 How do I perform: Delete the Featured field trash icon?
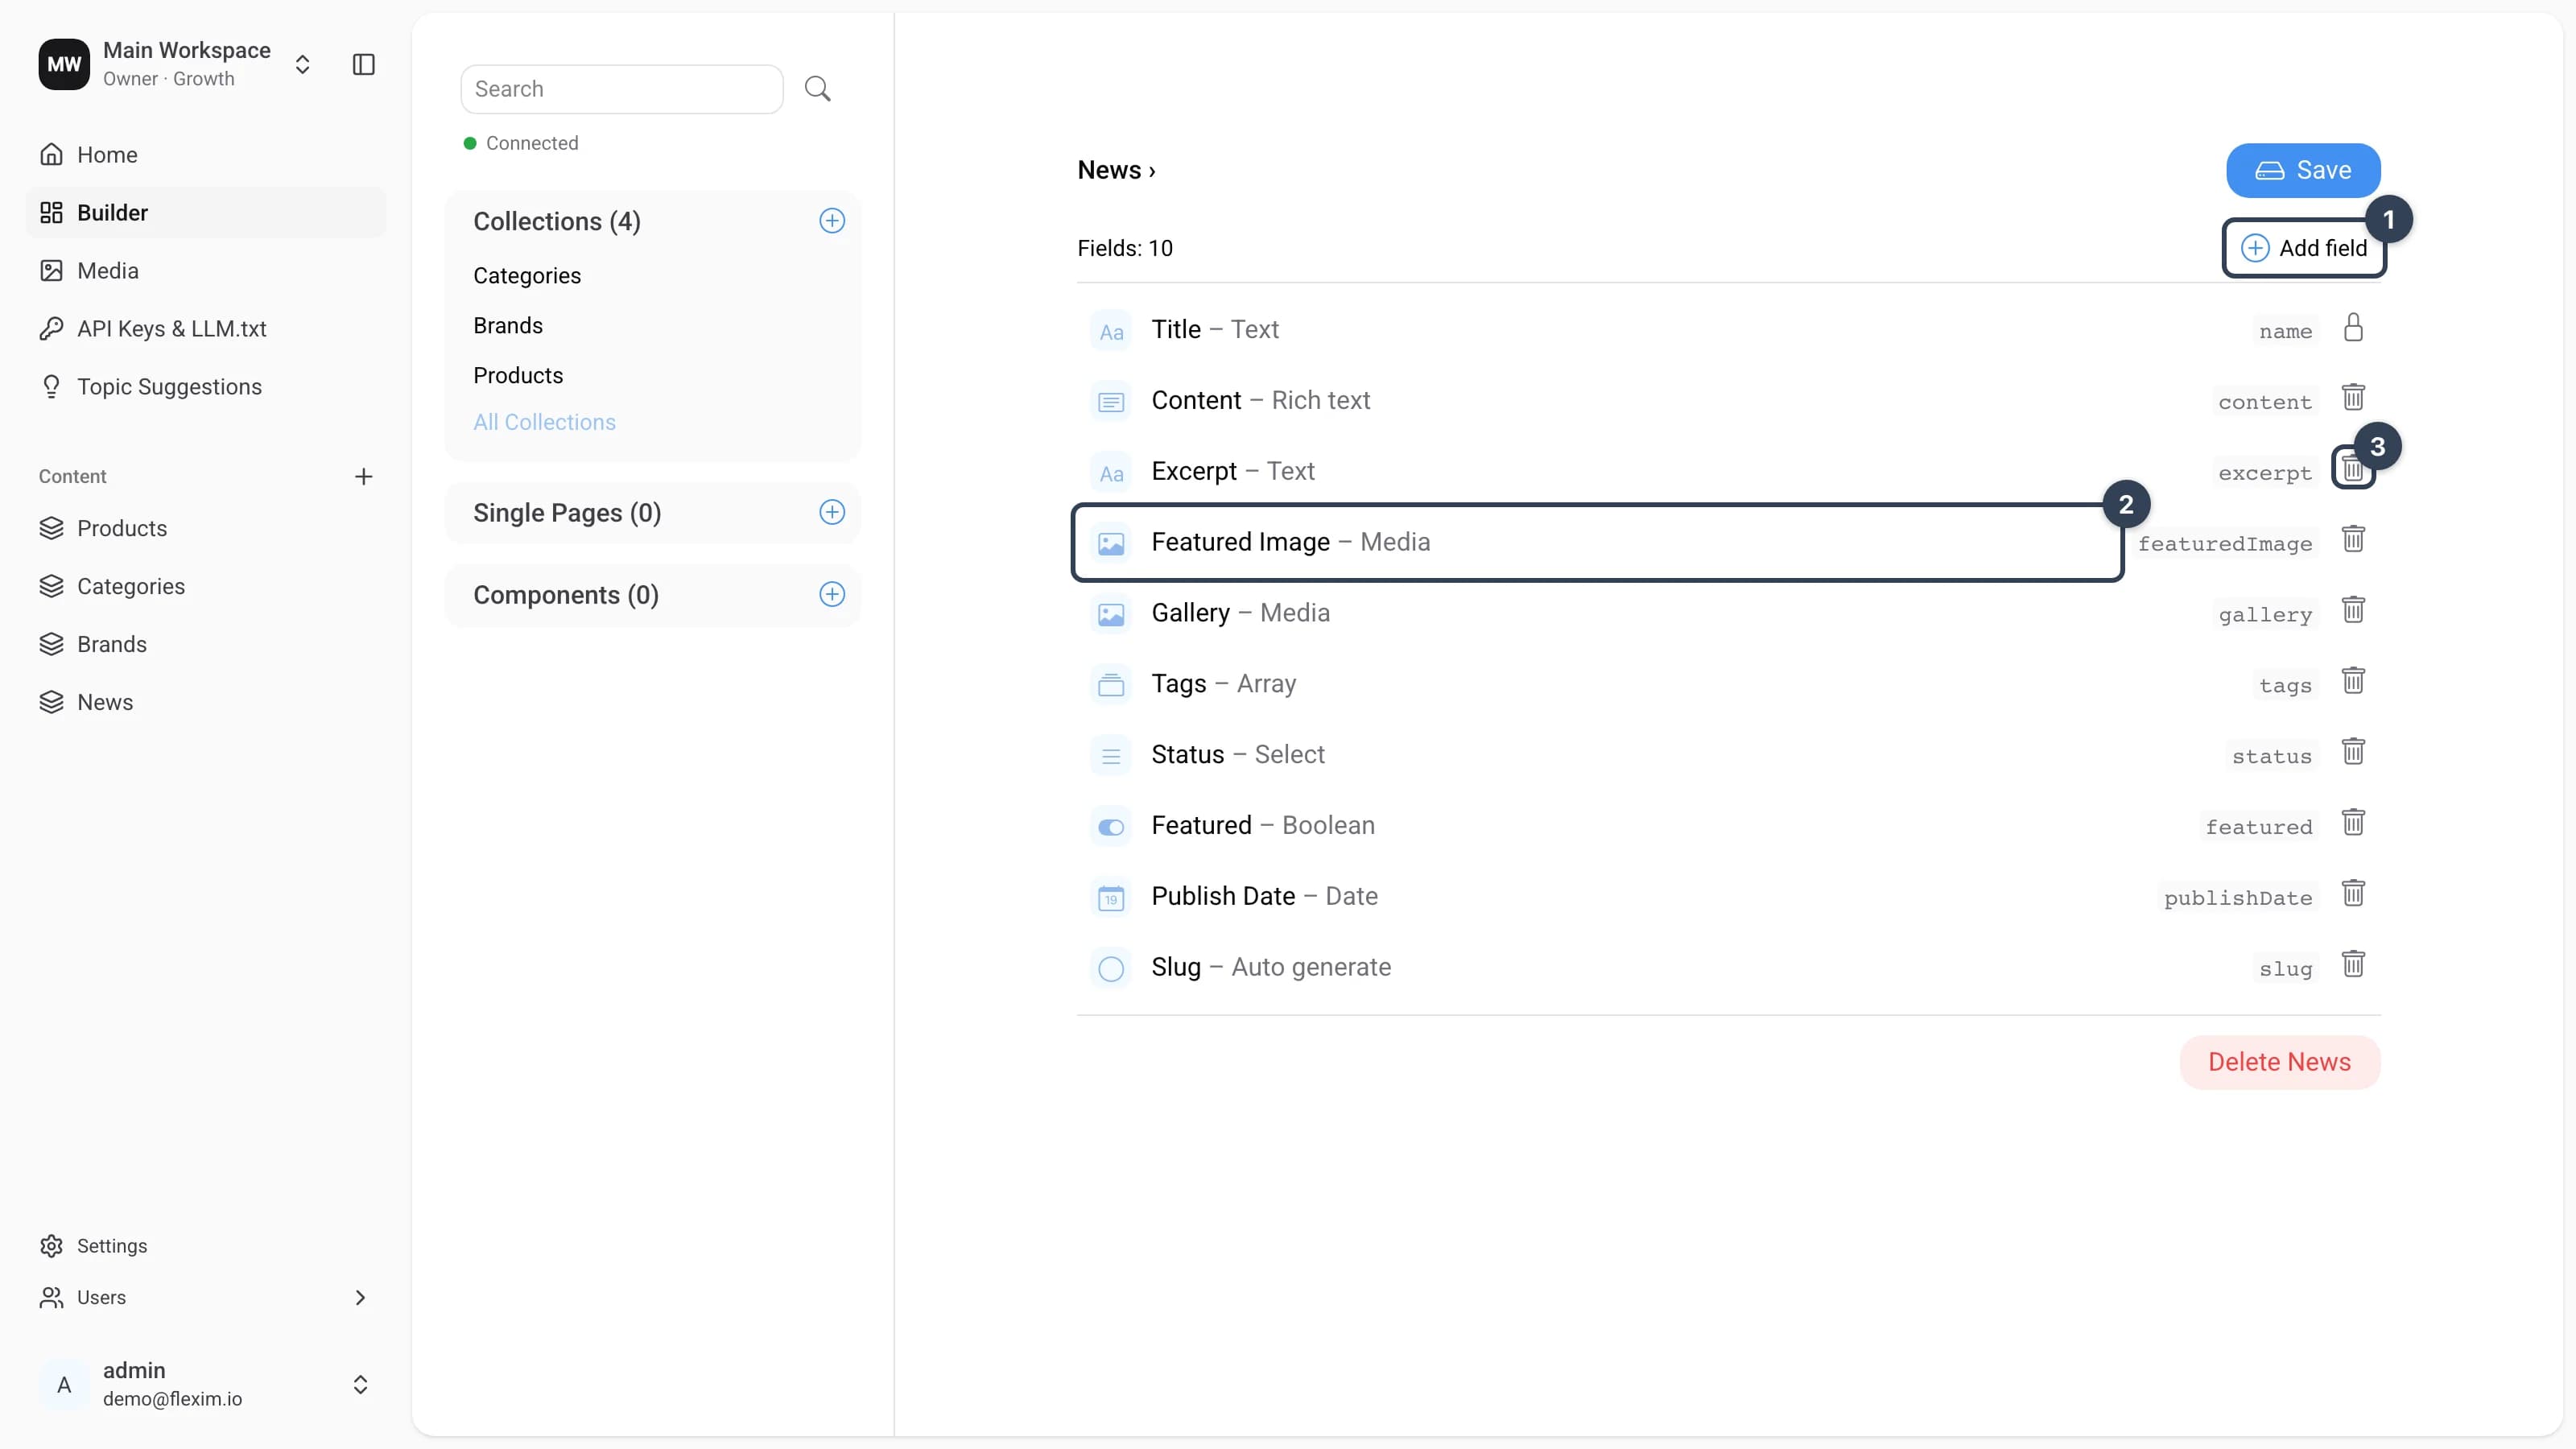2353,823
